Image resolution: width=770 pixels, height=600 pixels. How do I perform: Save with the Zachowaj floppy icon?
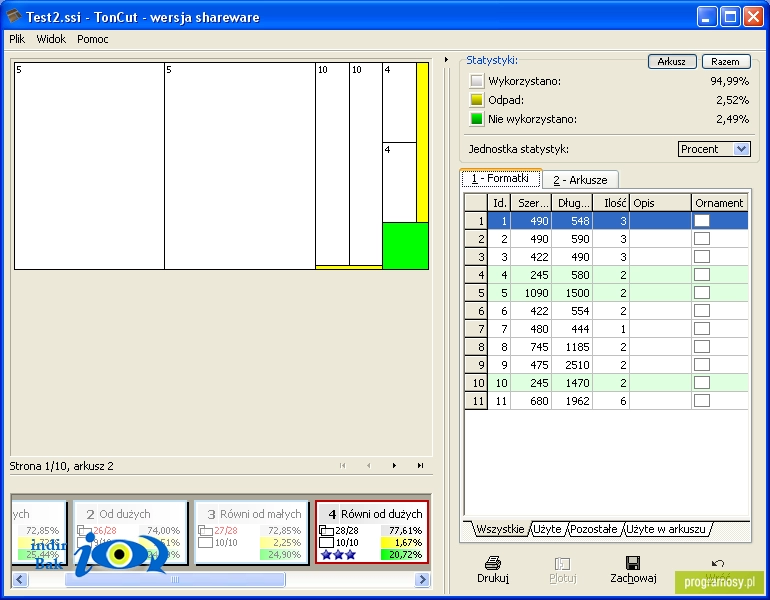(x=633, y=563)
